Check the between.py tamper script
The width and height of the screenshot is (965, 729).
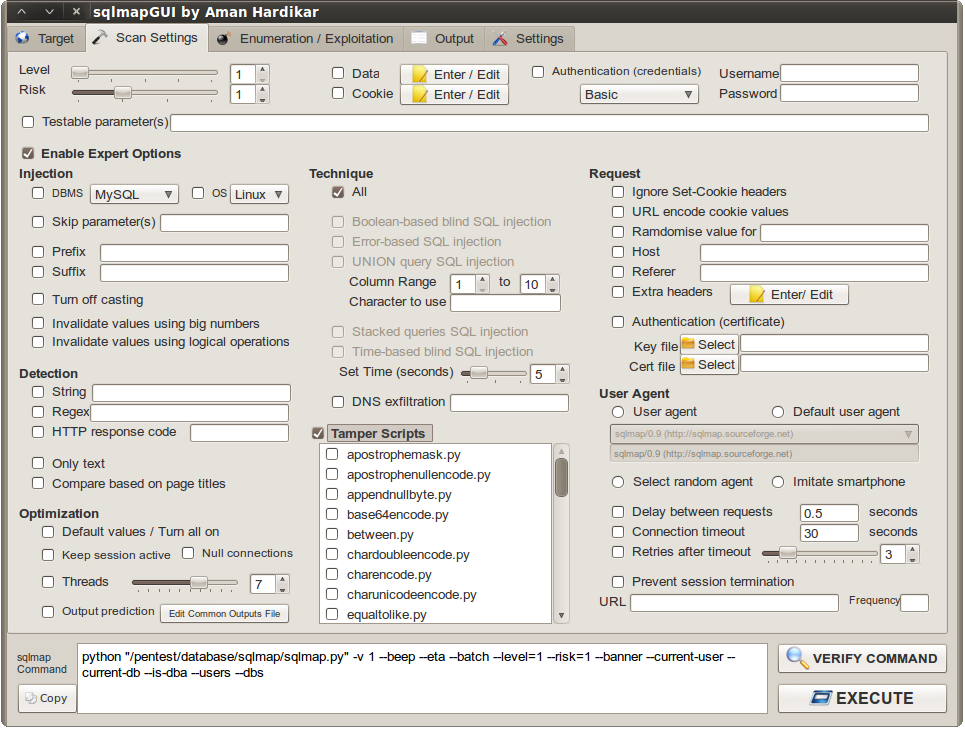(x=332, y=534)
